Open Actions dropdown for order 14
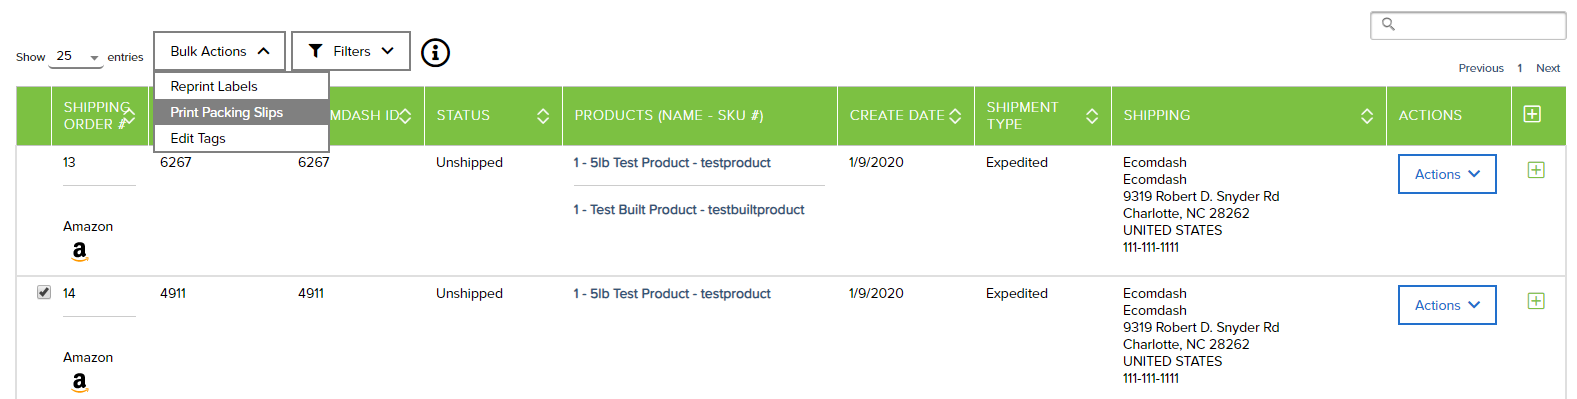Image resolution: width=1577 pixels, height=399 pixels. point(1447,305)
